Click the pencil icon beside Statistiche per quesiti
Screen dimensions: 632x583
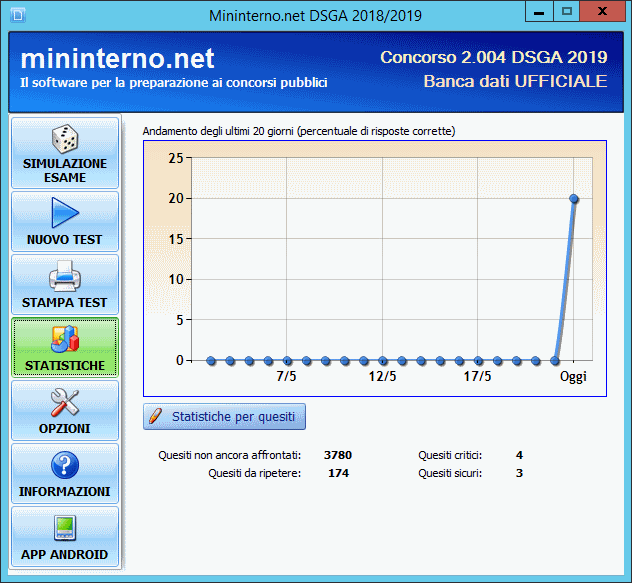pyautogui.click(x=156, y=416)
